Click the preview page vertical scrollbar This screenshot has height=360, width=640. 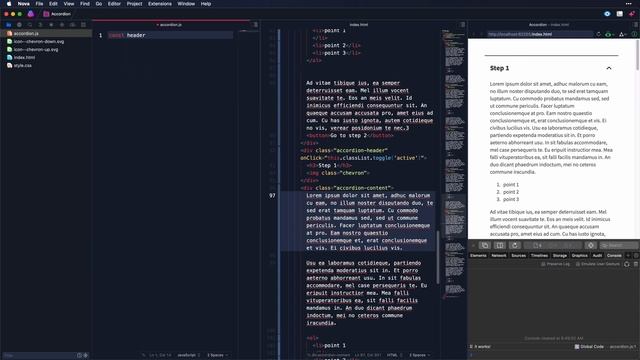tap(638, 55)
